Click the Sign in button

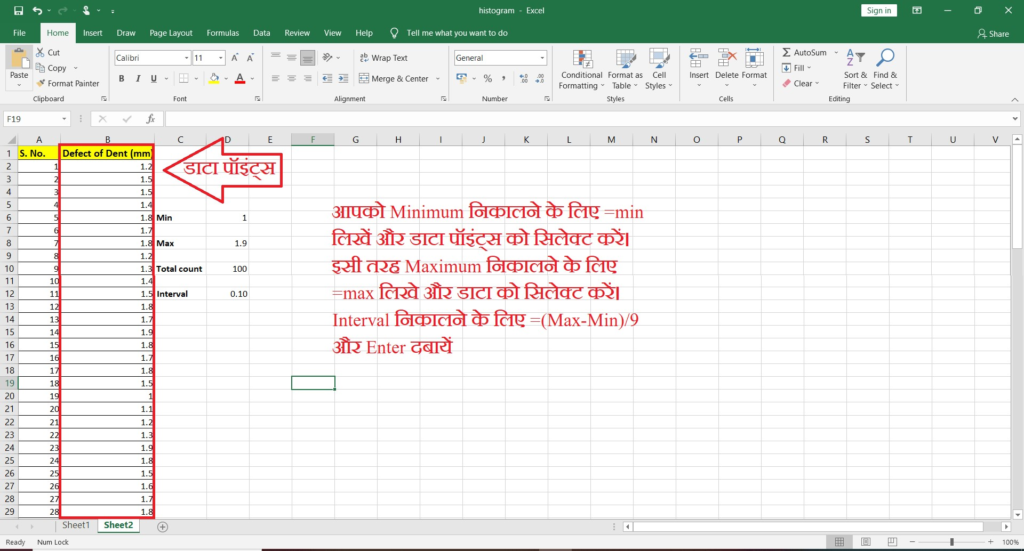click(878, 10)
